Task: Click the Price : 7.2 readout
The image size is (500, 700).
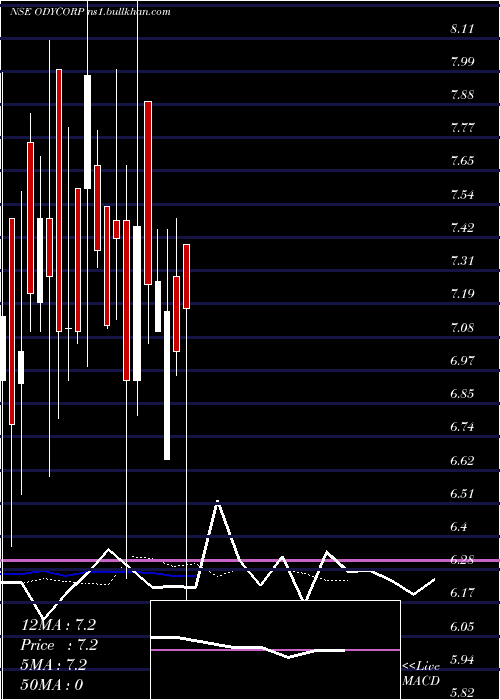Action: coord(59,645)
